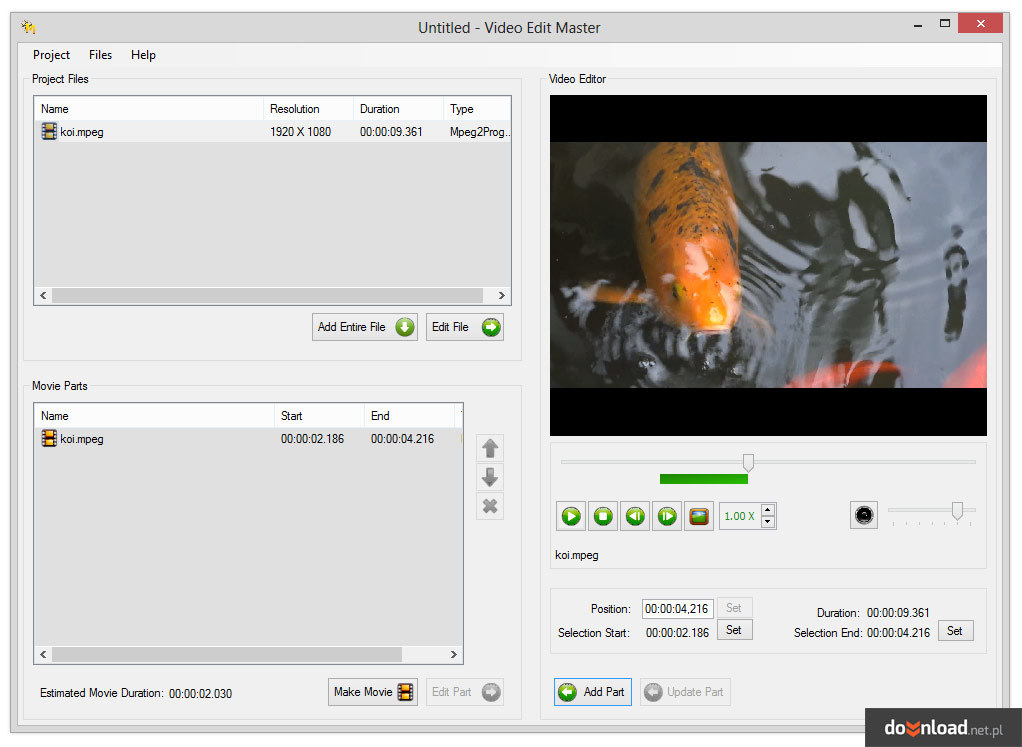The width and height of the screenshot is (1022, 747).
Task: Click the disabled Update Part button
Action: click(685, 692)
